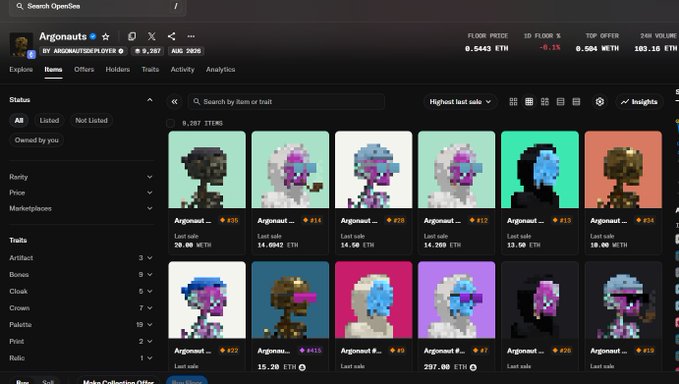
Task: Open the Insights panel
Action: 639,102
